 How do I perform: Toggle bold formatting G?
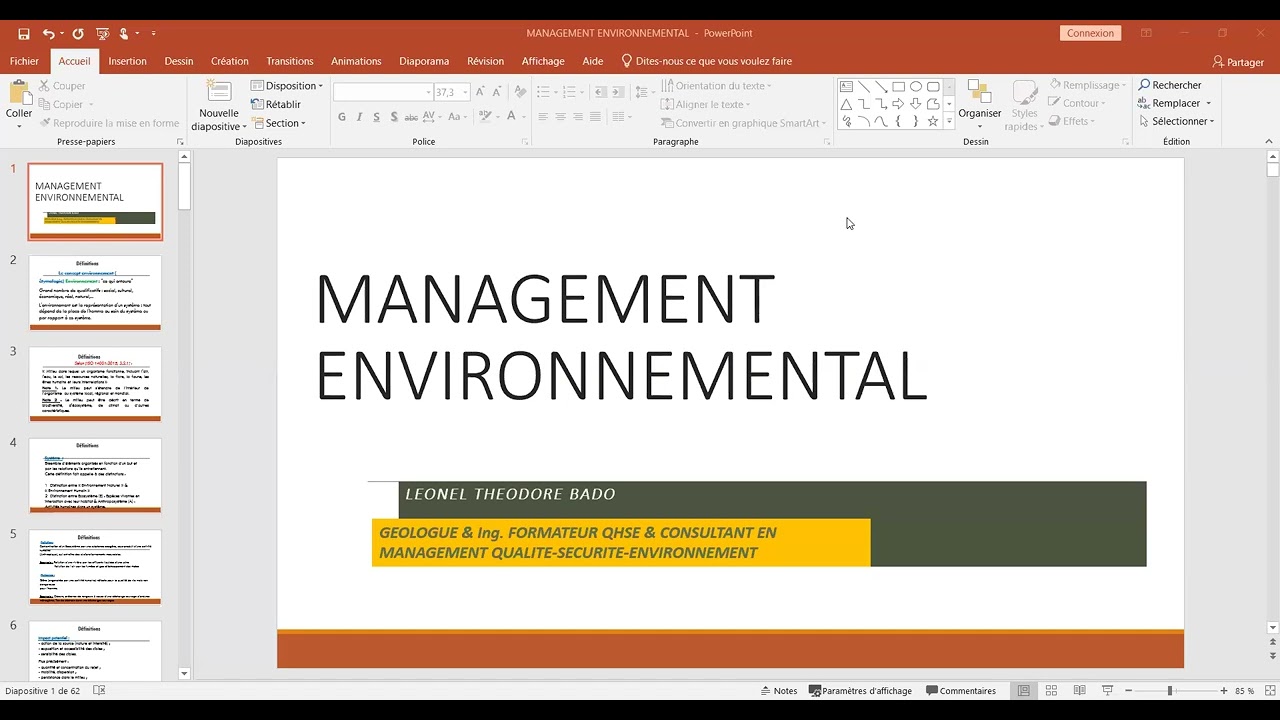(341, 117)
